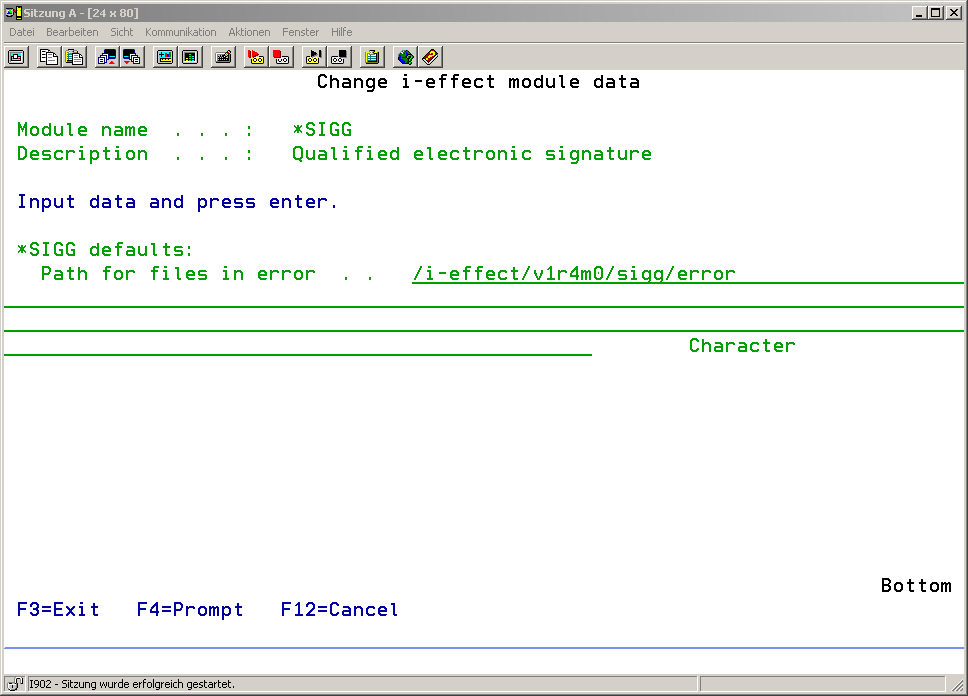Open the Bearbeiten menu
This screenshot has width=968, height=696.
[x=72, y=32]
